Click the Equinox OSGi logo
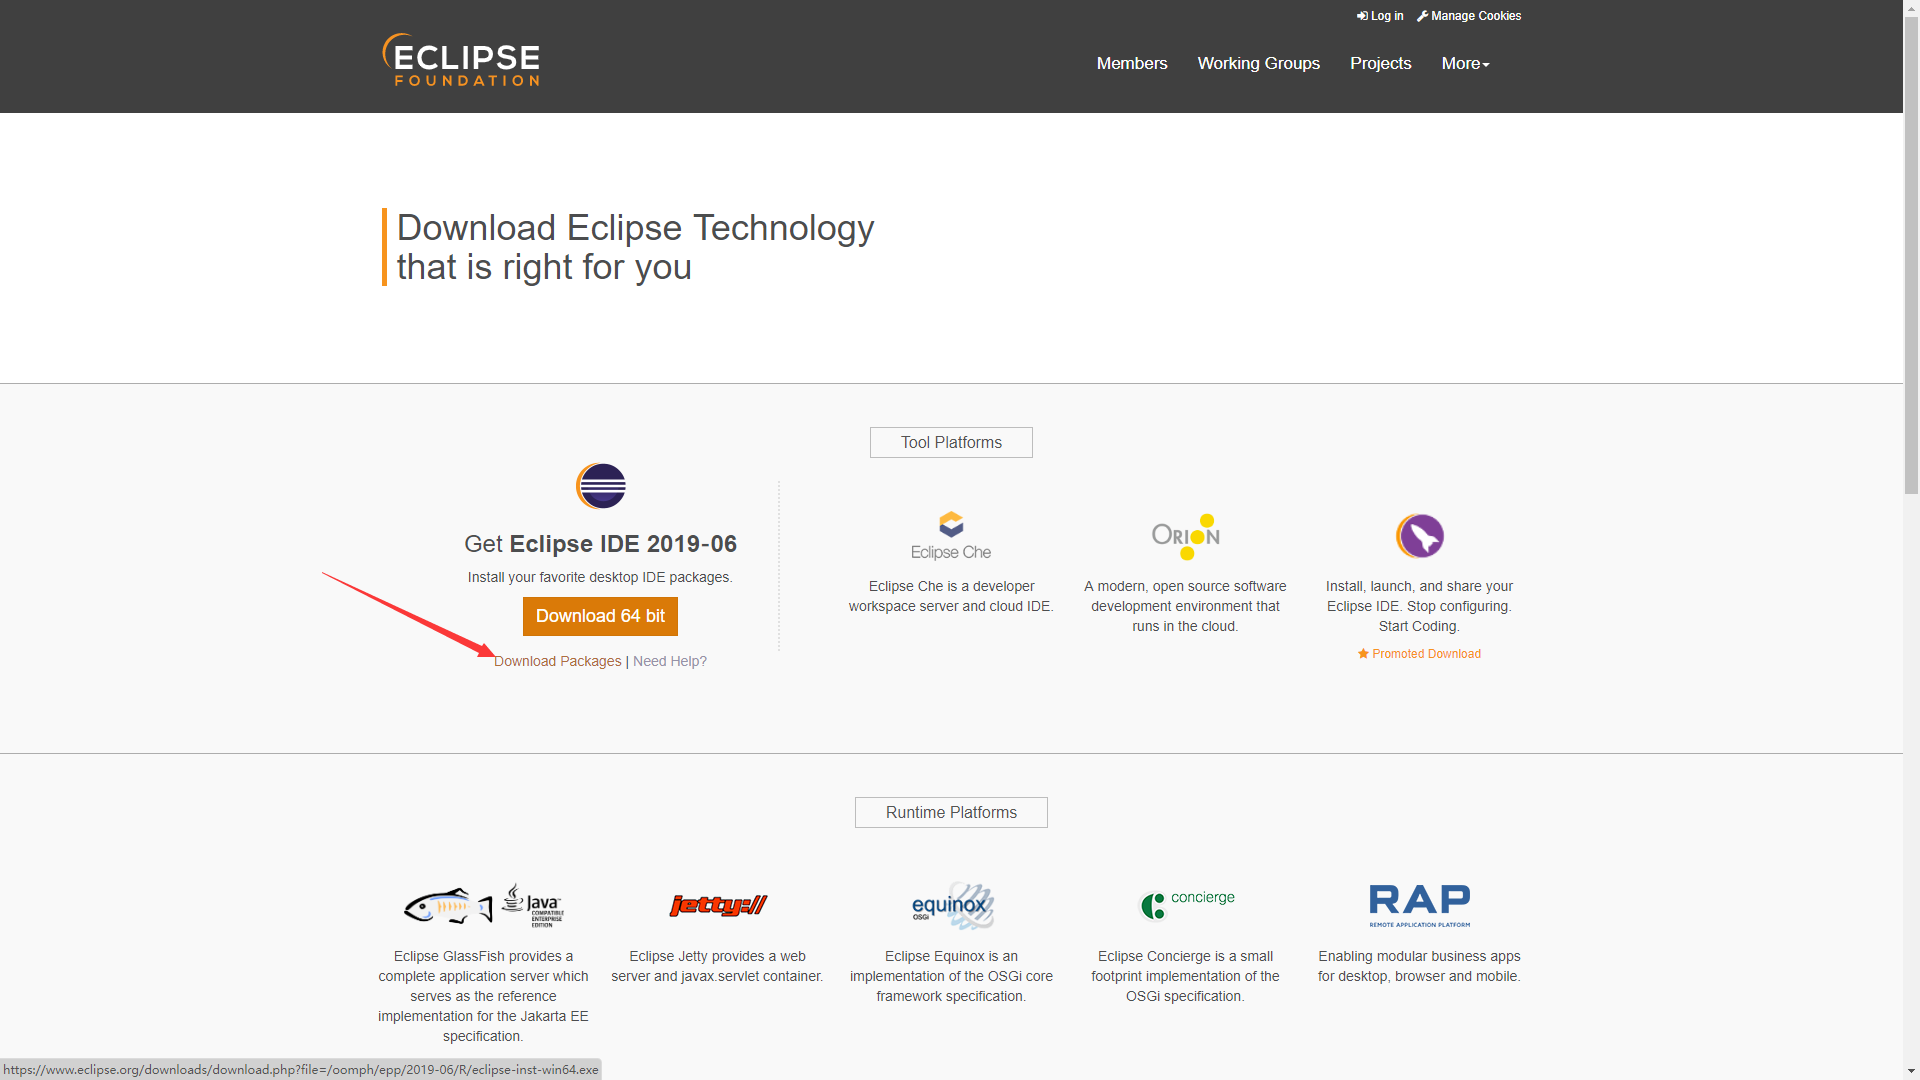Screen dimensions: 1920x1080 tap(951, 905)
